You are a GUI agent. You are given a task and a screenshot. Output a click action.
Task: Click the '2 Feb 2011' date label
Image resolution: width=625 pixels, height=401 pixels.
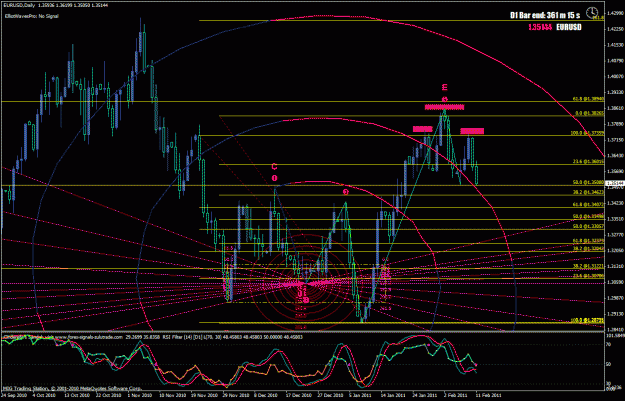[456, 395]
